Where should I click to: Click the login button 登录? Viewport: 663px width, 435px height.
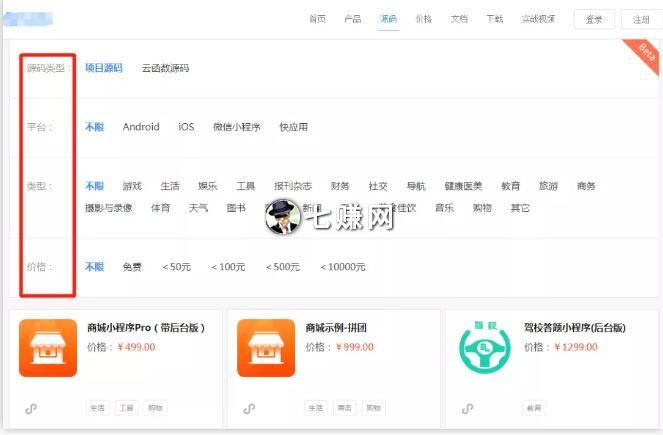[x=594, y=19]
